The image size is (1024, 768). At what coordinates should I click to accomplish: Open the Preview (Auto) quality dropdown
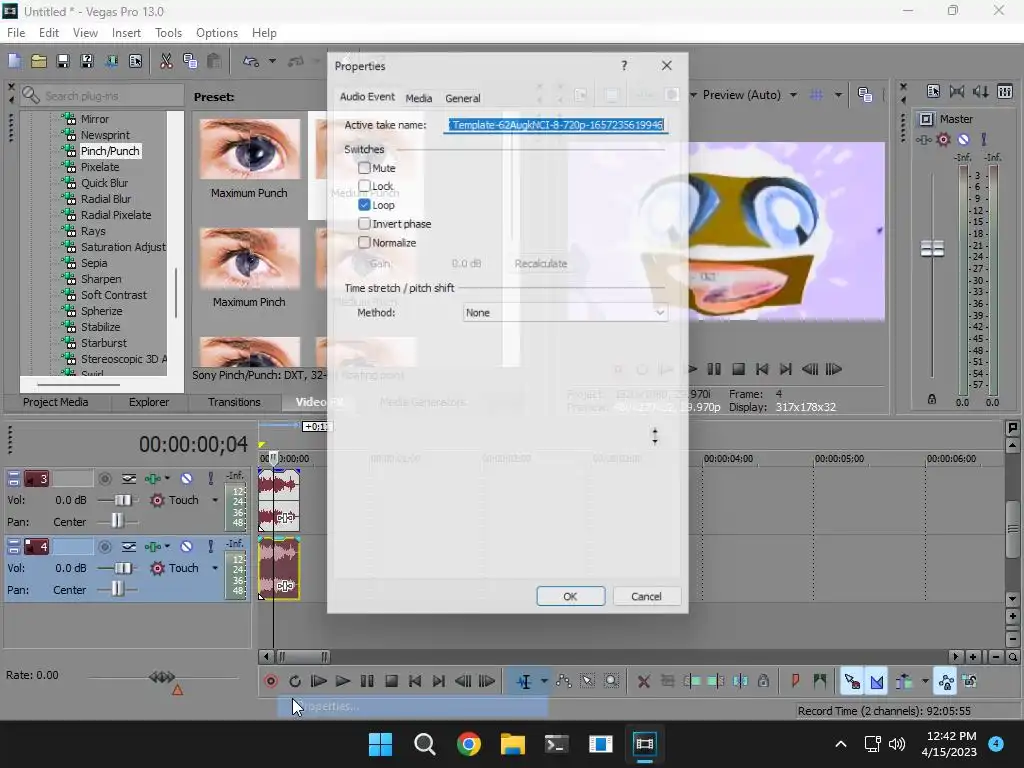click(793, 95)
